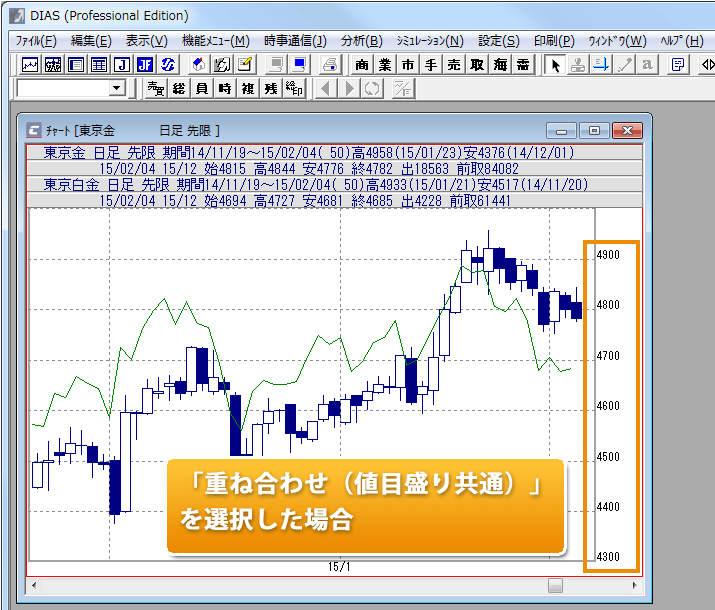Image resolution: width=715 pixels, height=610 pixels.
Task: Open the ファイル(F) menu
Action: pos(36,41)
